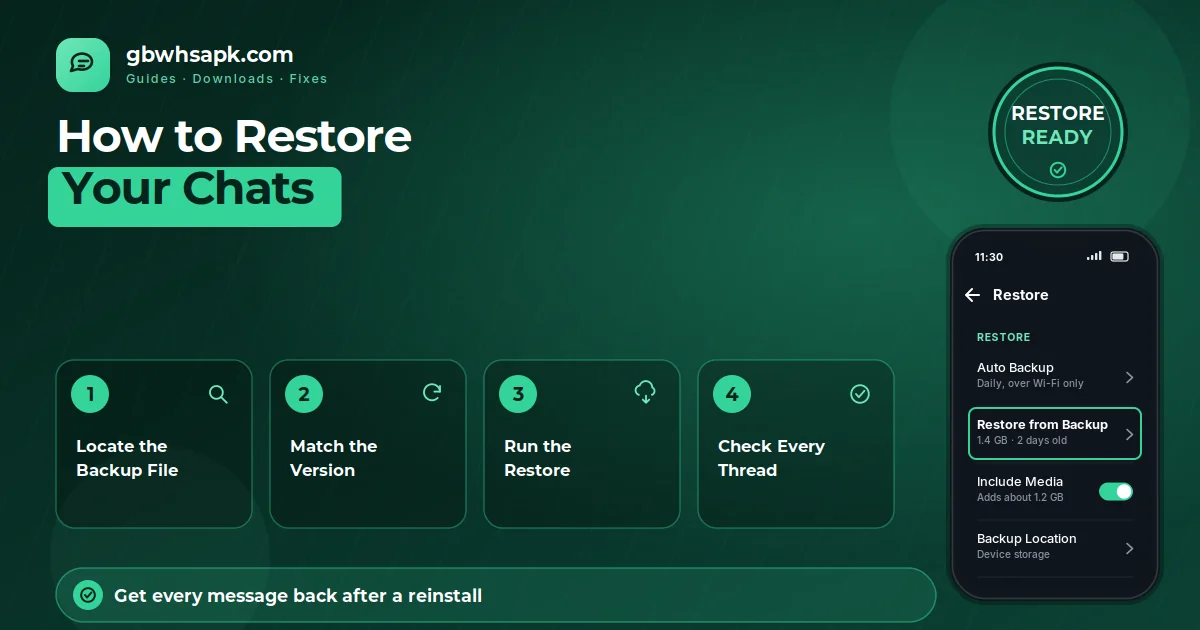This screenshot has width=1200, height=630.
Task: Select the "Check Every Thread" card text
Action: (x=771, y=458)
